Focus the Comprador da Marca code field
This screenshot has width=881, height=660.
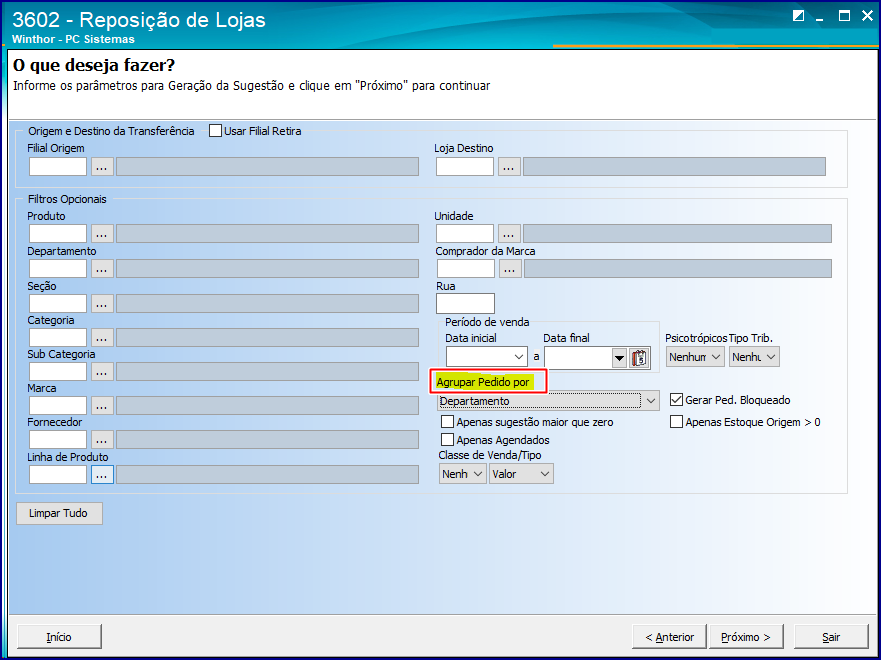coord(466,268)
